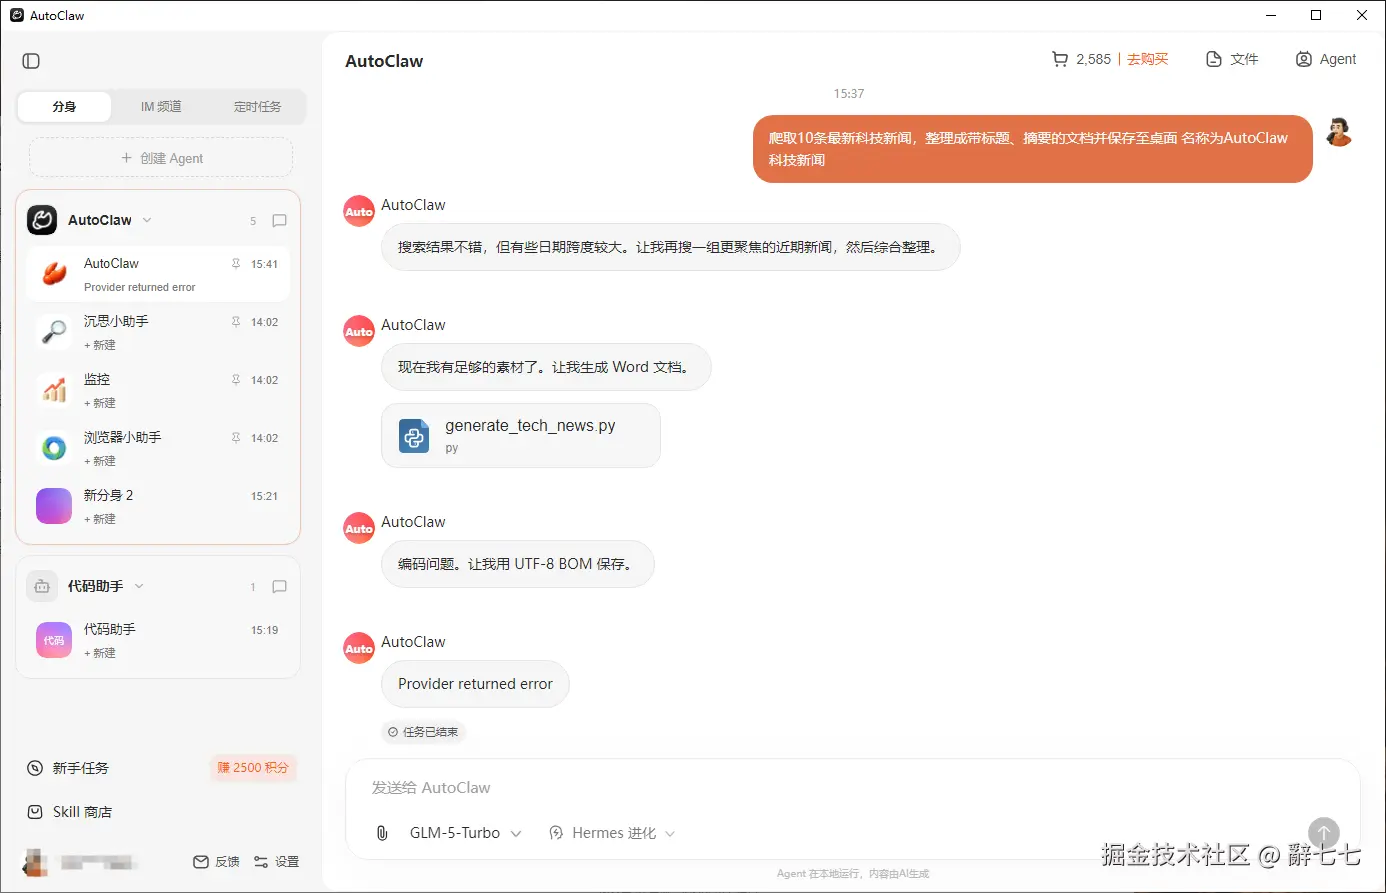Click the 15:37 timestamp

point(849,93)
